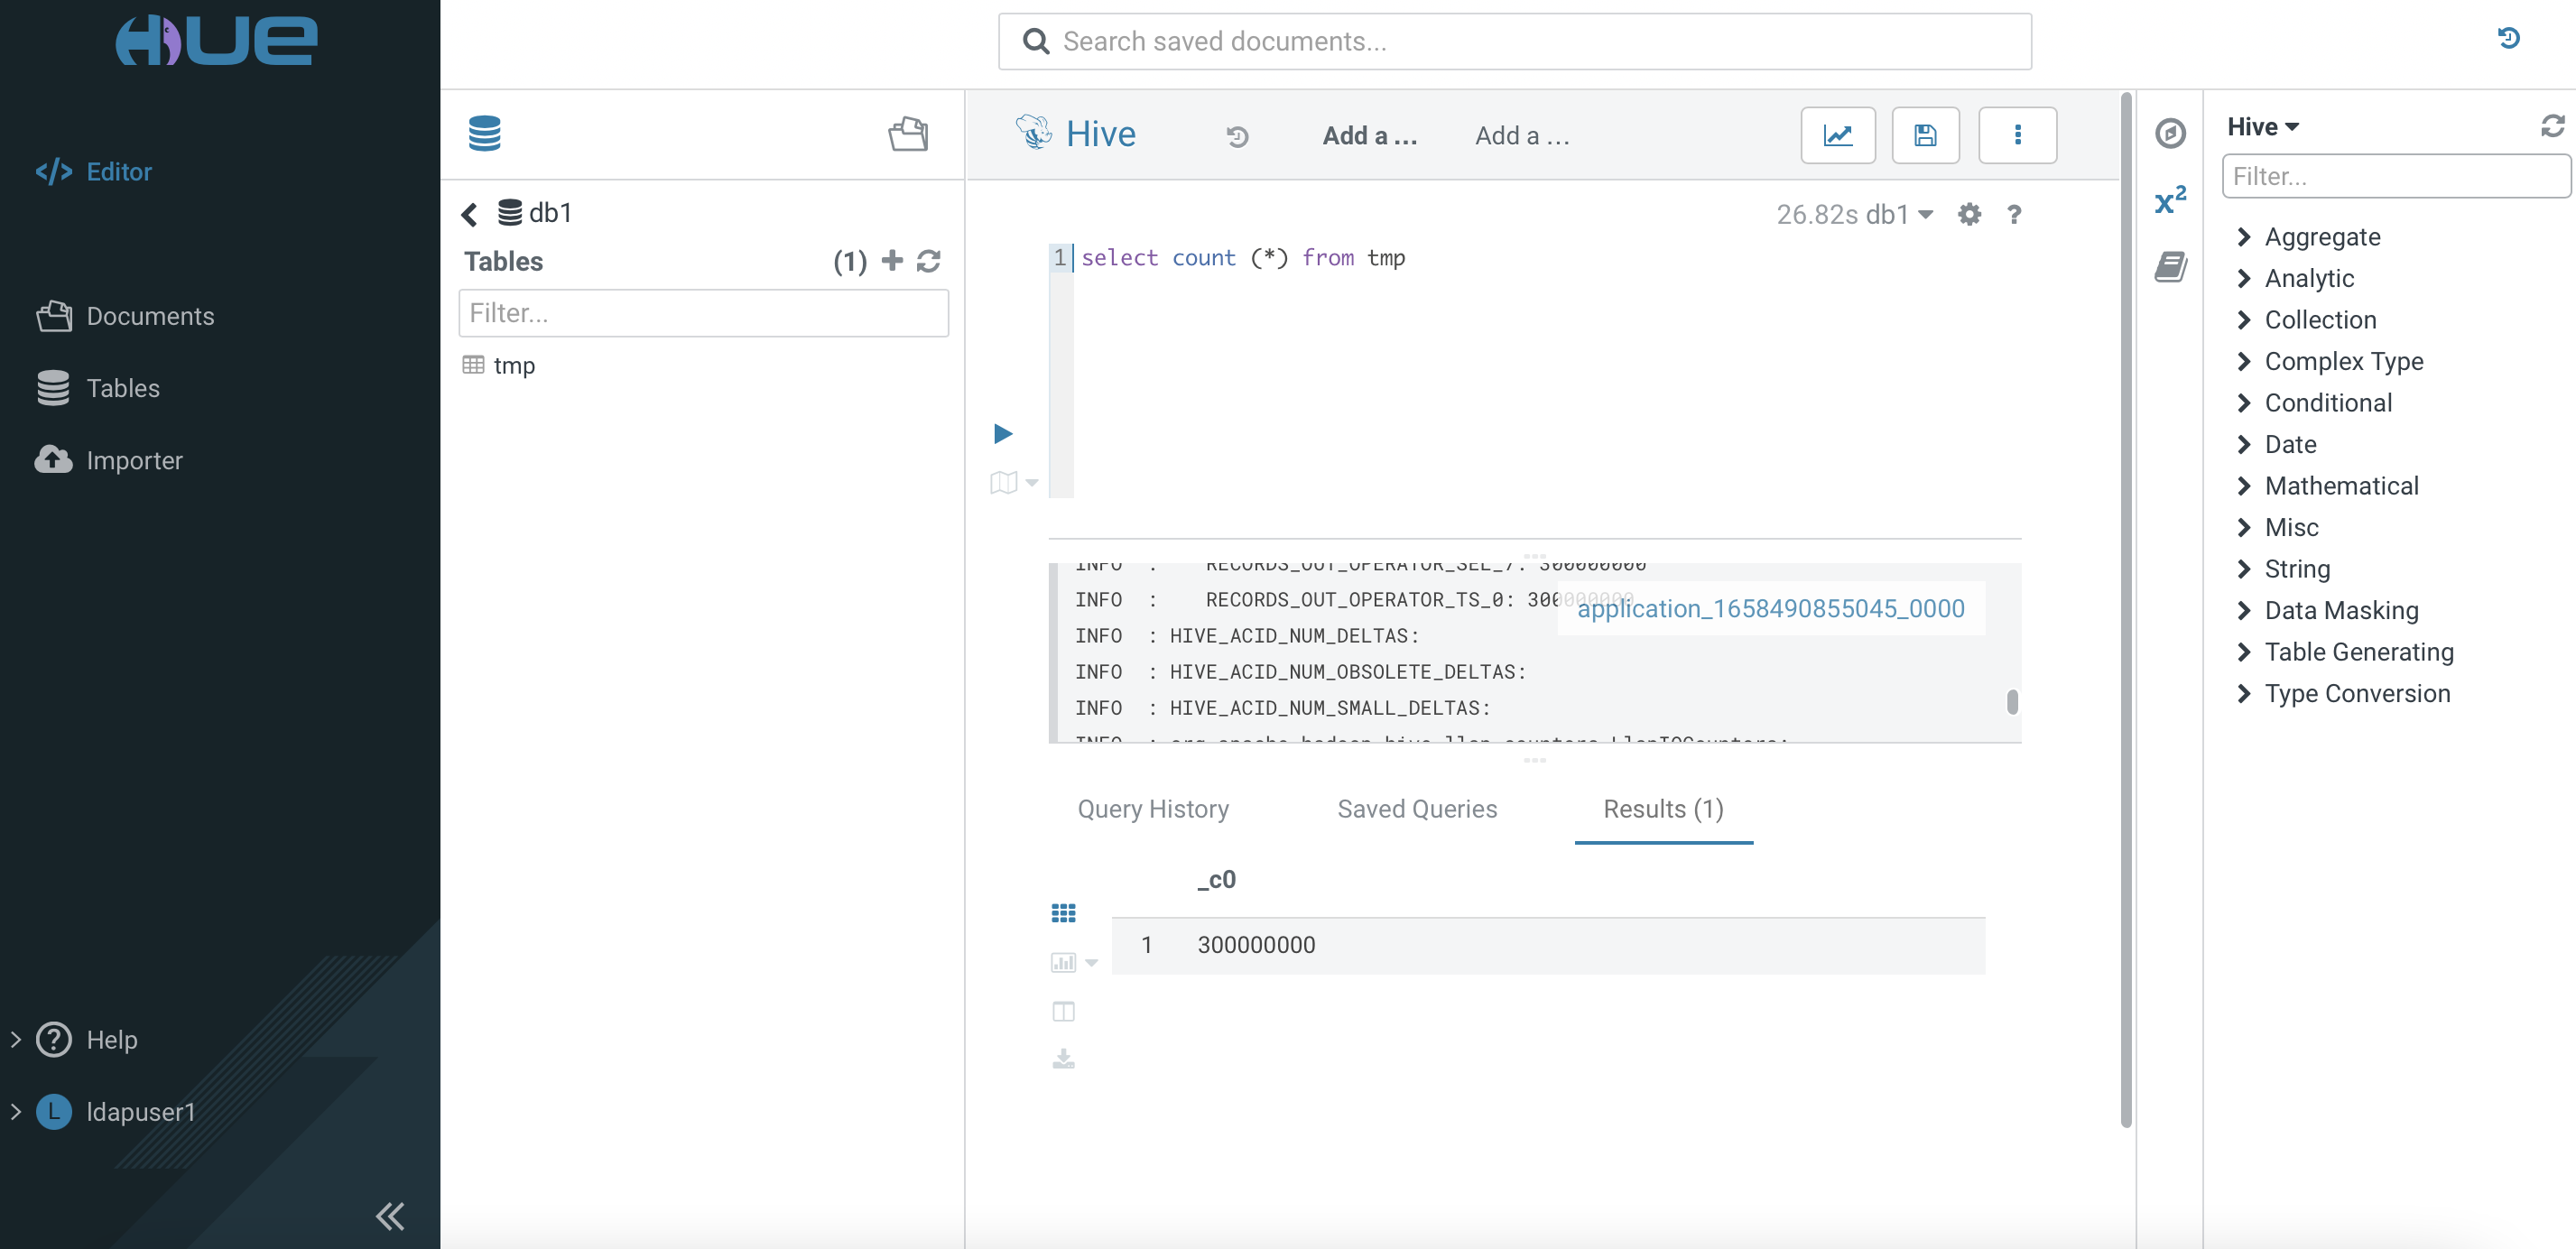Open the functions x² panel icon
Image resolution: width=2576 pixels, height=1249 pixels.
pyautogui.click(x=2169, y=201)
